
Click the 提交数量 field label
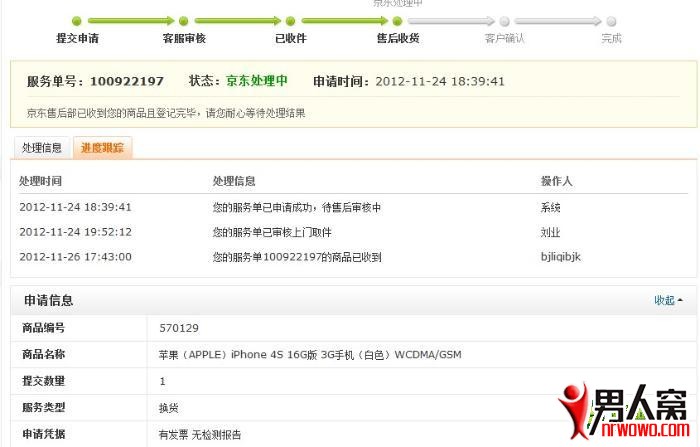click(x=44, y=381)
